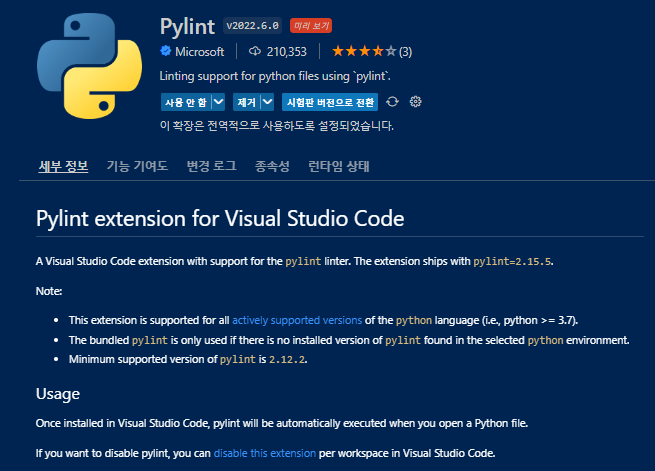
Task: Follow the disable this extension link
Action: pyautogui.click(x=265, y=453)
